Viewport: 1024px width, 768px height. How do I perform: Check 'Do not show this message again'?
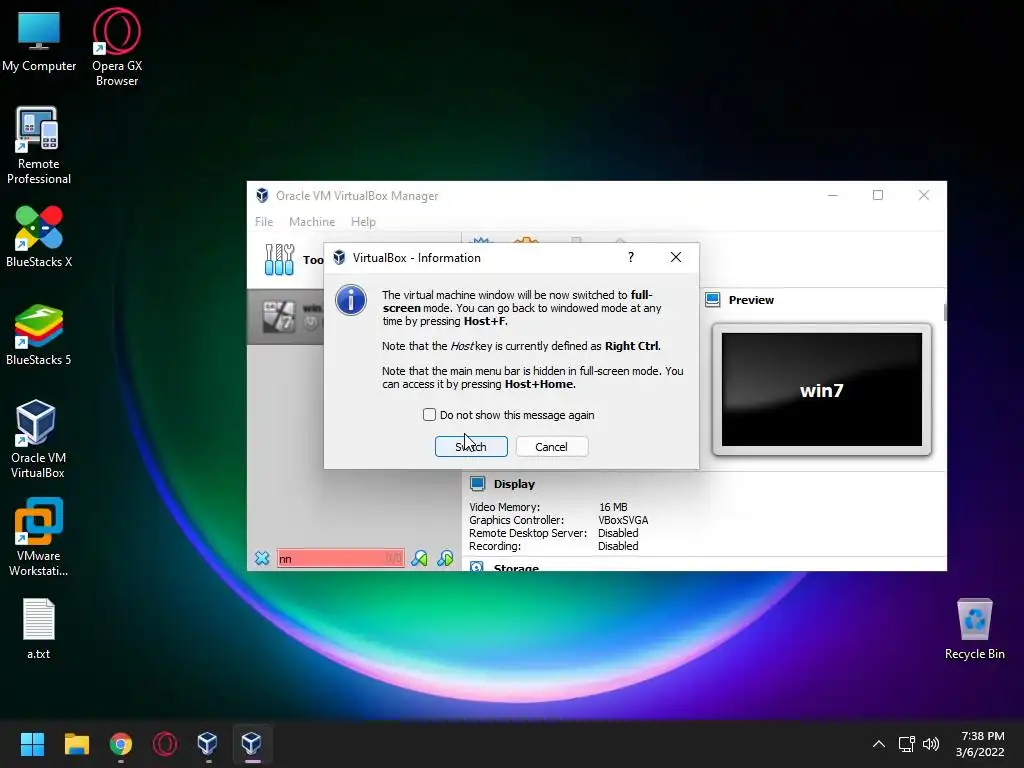tap(429, 415)
